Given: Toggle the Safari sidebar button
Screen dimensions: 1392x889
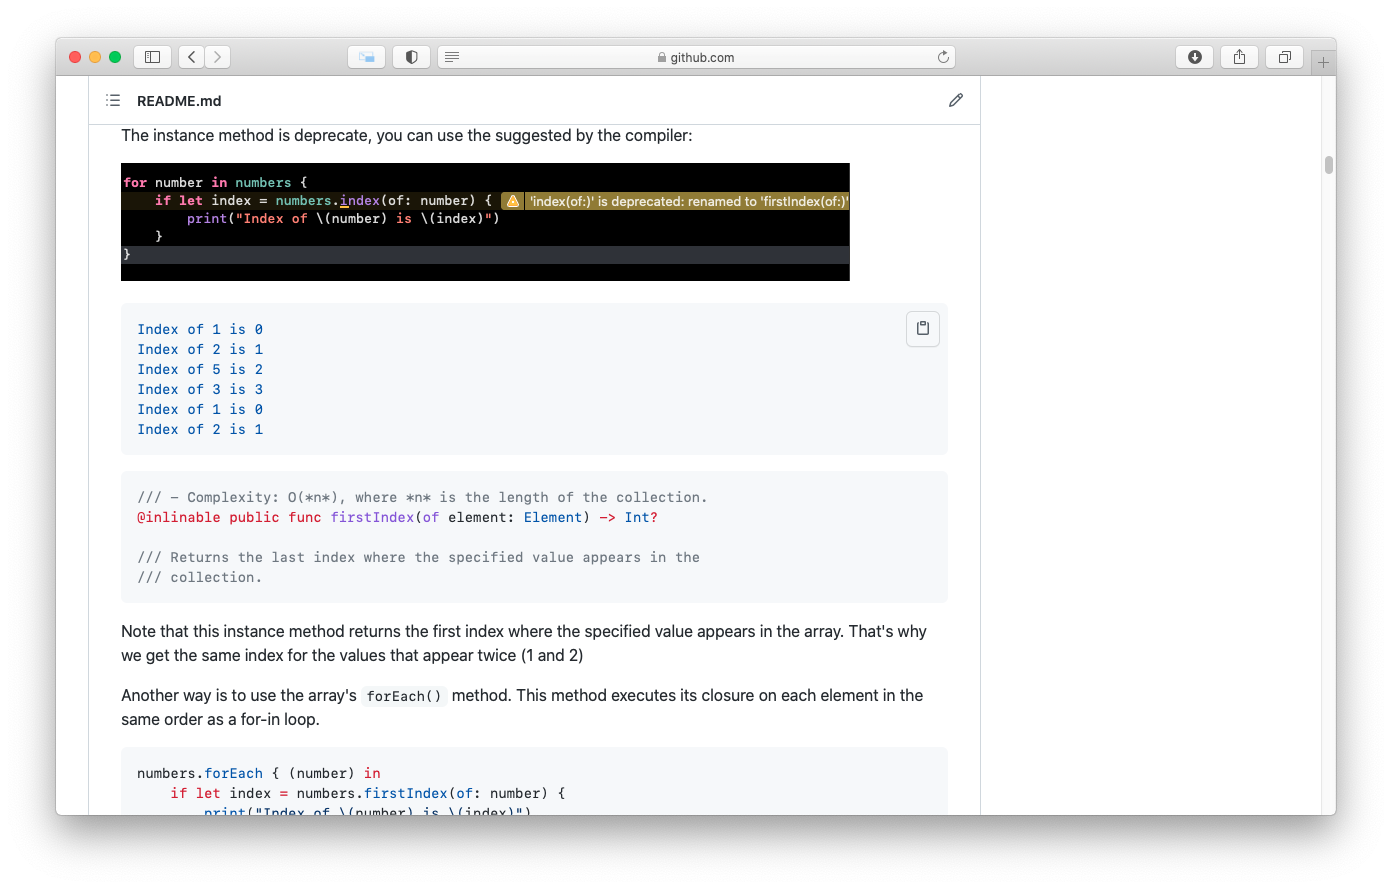Looking at the screenshot, I should click(x=153, y=57).
